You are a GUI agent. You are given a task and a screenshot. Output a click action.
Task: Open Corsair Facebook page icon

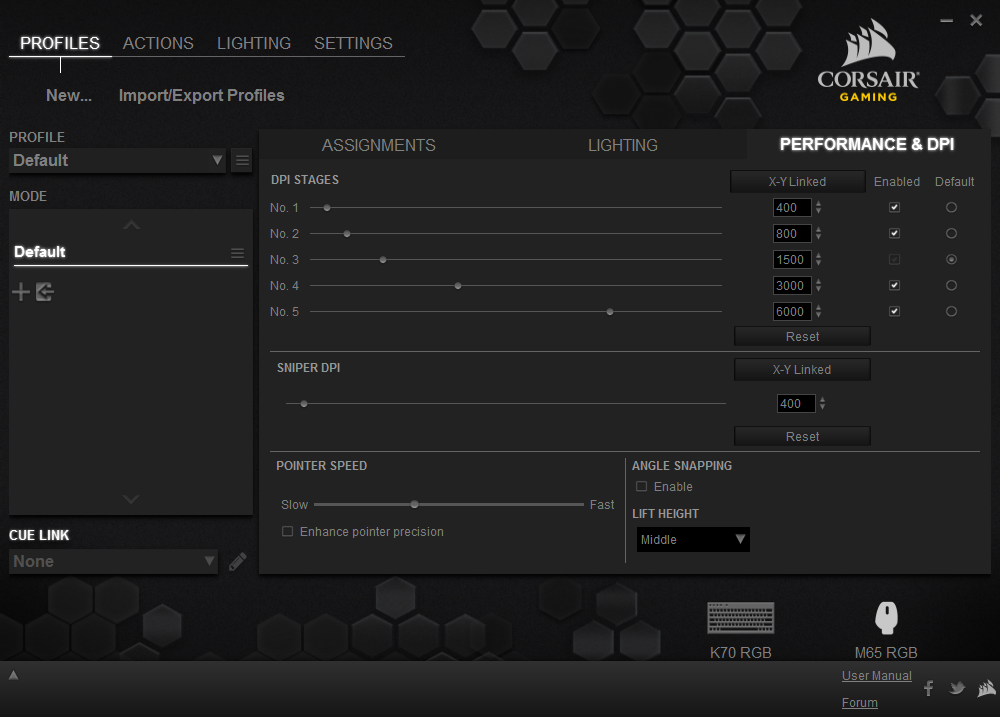click(x=929, y=688)
